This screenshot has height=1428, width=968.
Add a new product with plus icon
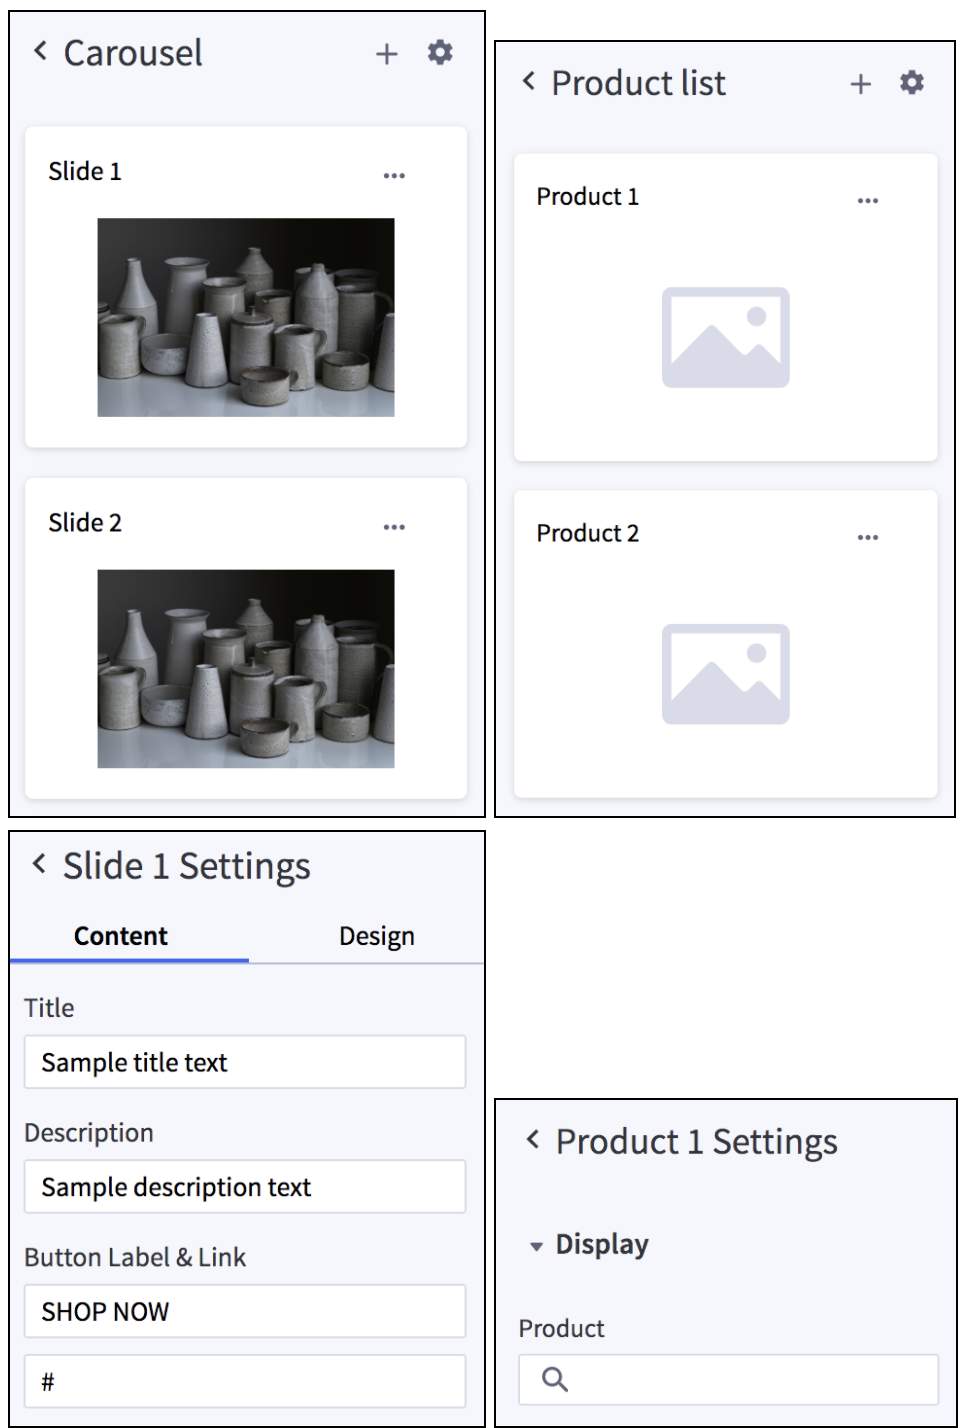click(860, 84)
